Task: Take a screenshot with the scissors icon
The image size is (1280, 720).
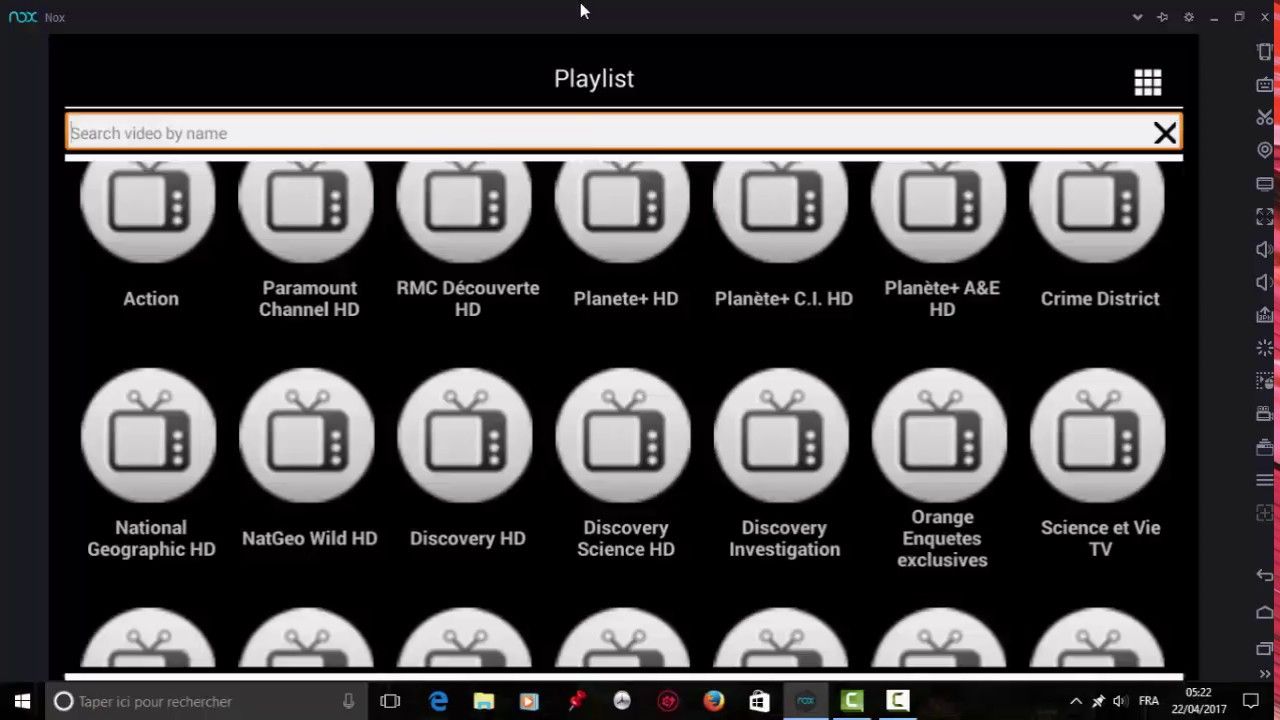Action: click(1265, 118)
